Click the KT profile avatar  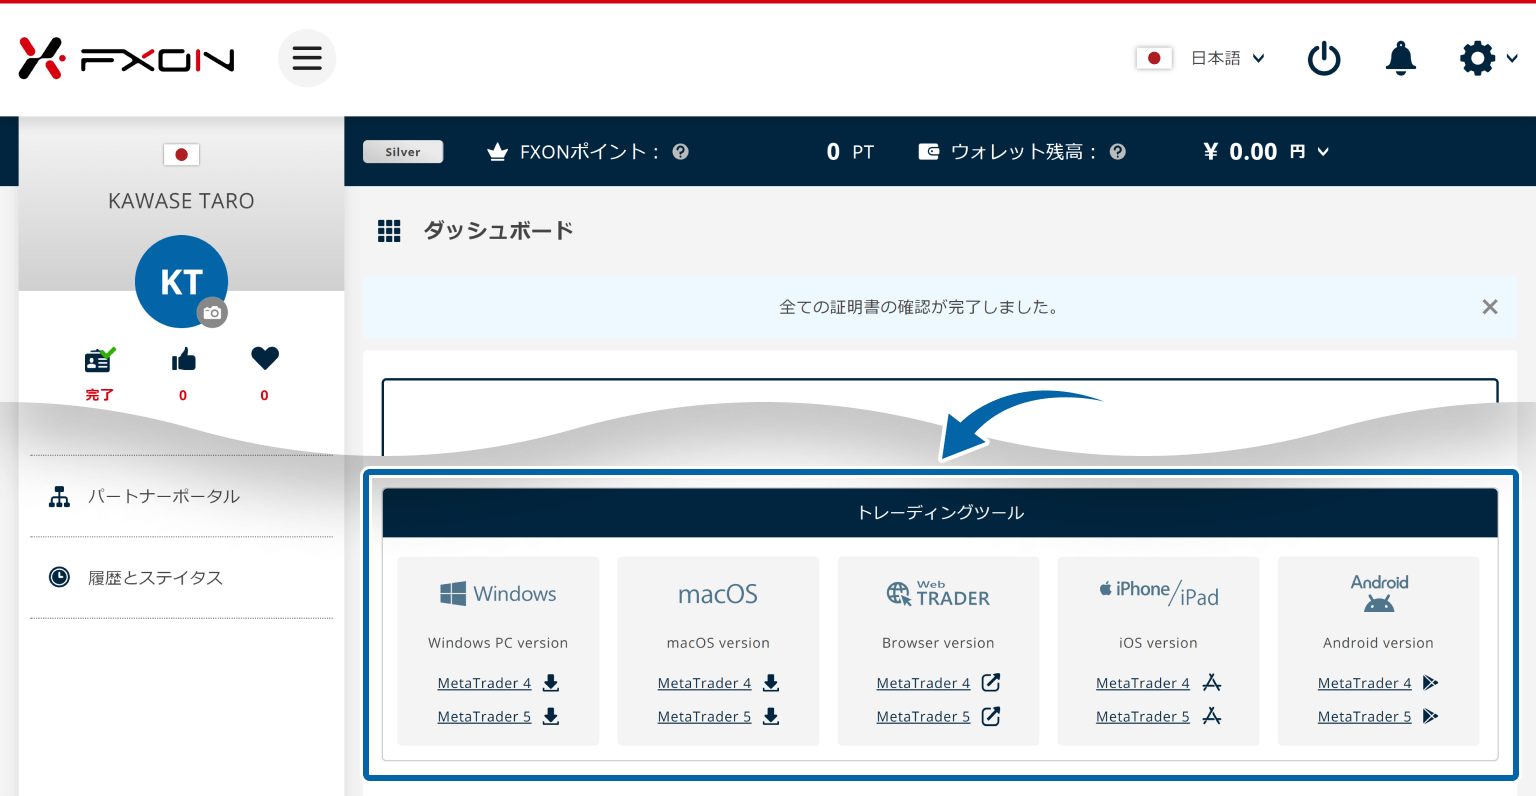181,282
